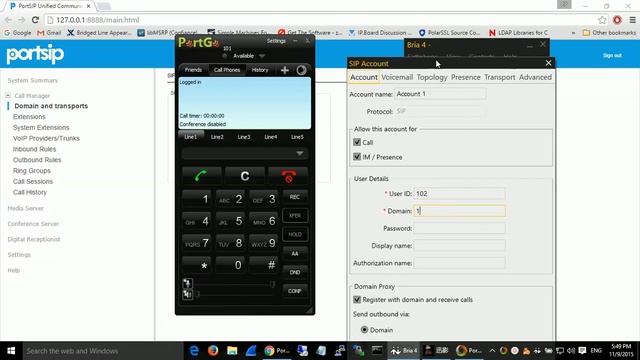Dial digit 1 on the keypad
Viewport: 640px width, 360px height.
click(x=197, y=198)
